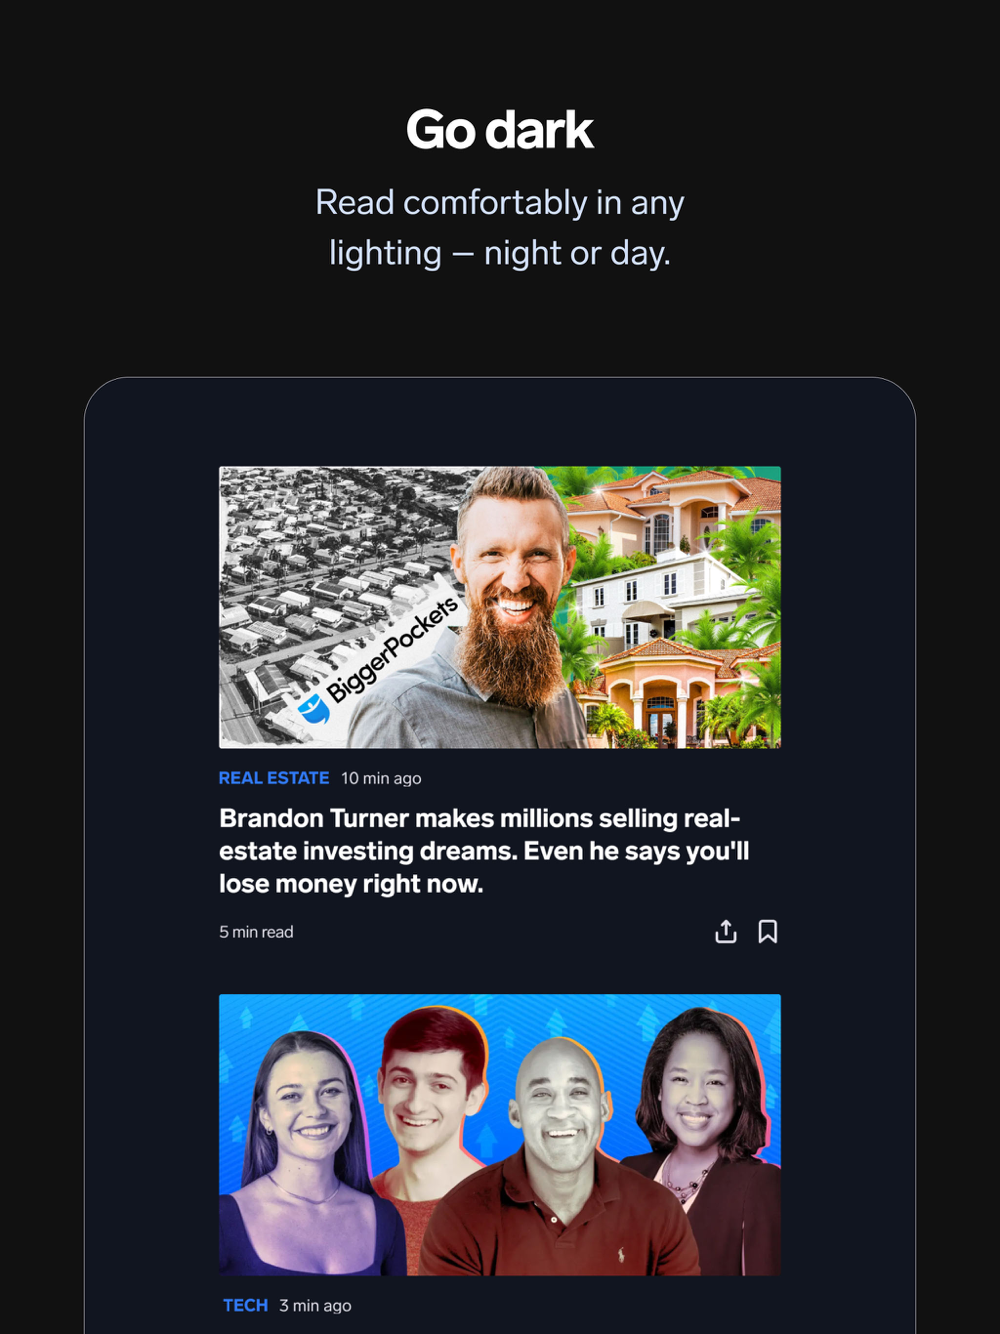Click the colorful mansion in the first thumbnail

point(675,607)
